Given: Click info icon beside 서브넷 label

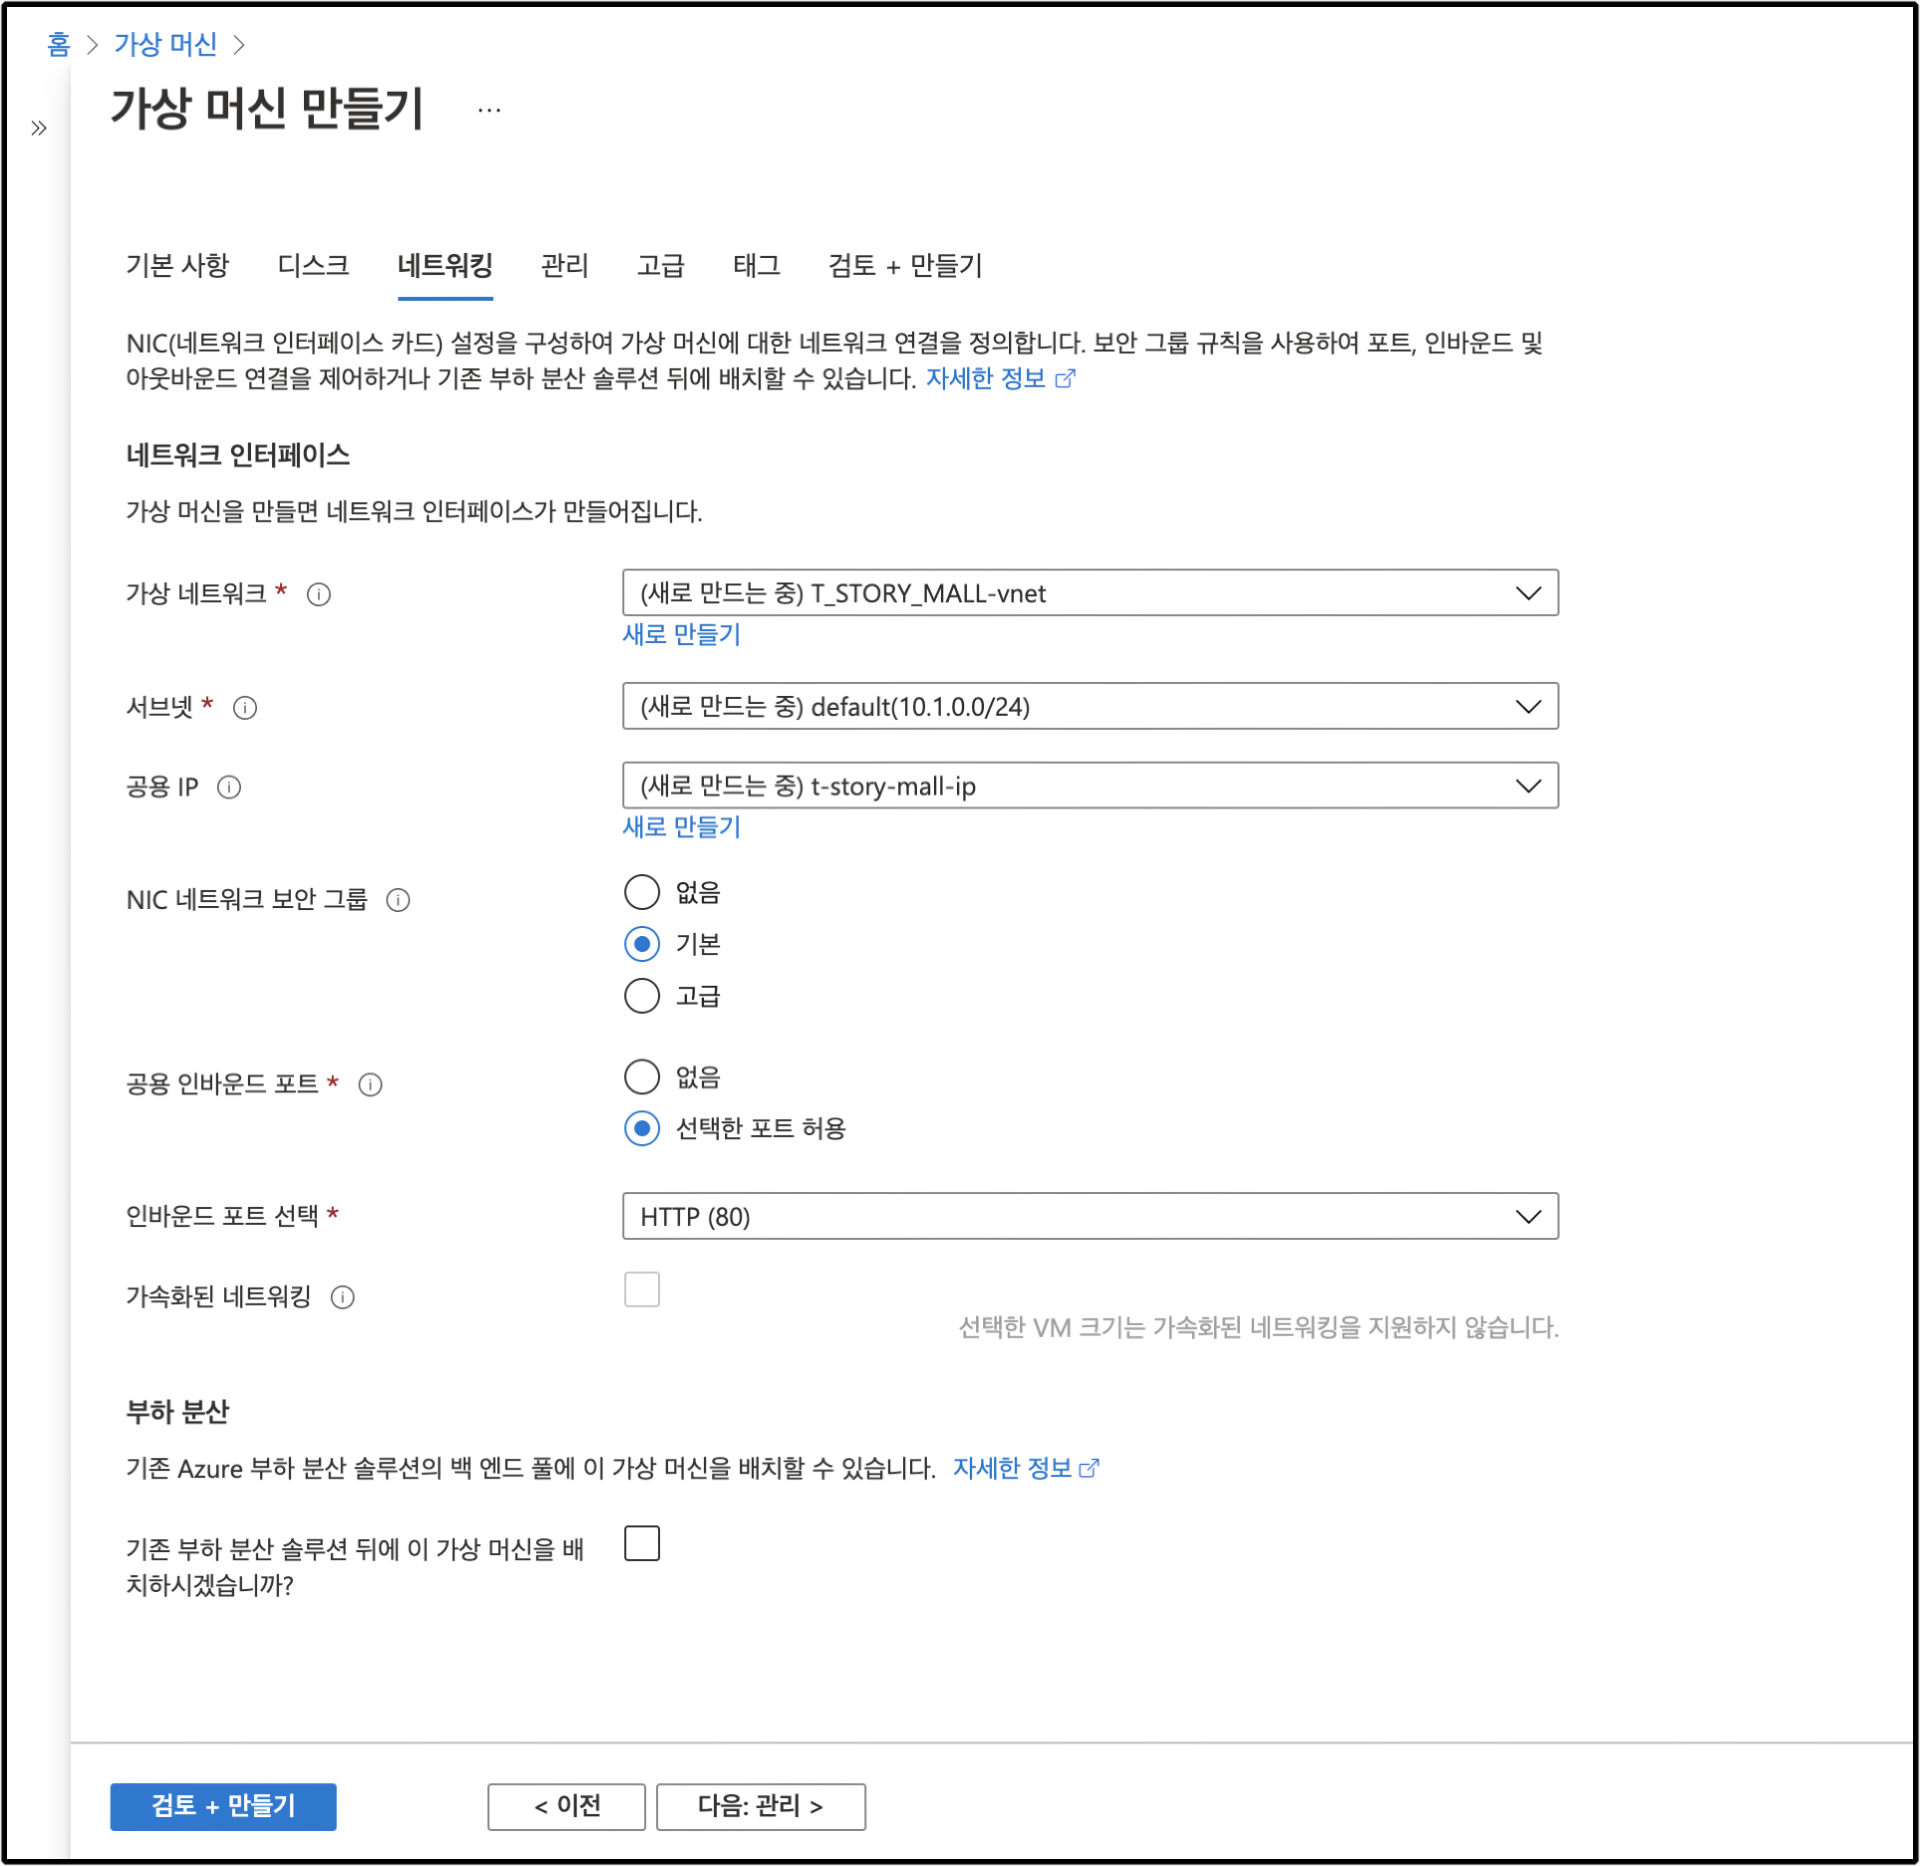Looking at the screenshot, I should pos(245,708).
